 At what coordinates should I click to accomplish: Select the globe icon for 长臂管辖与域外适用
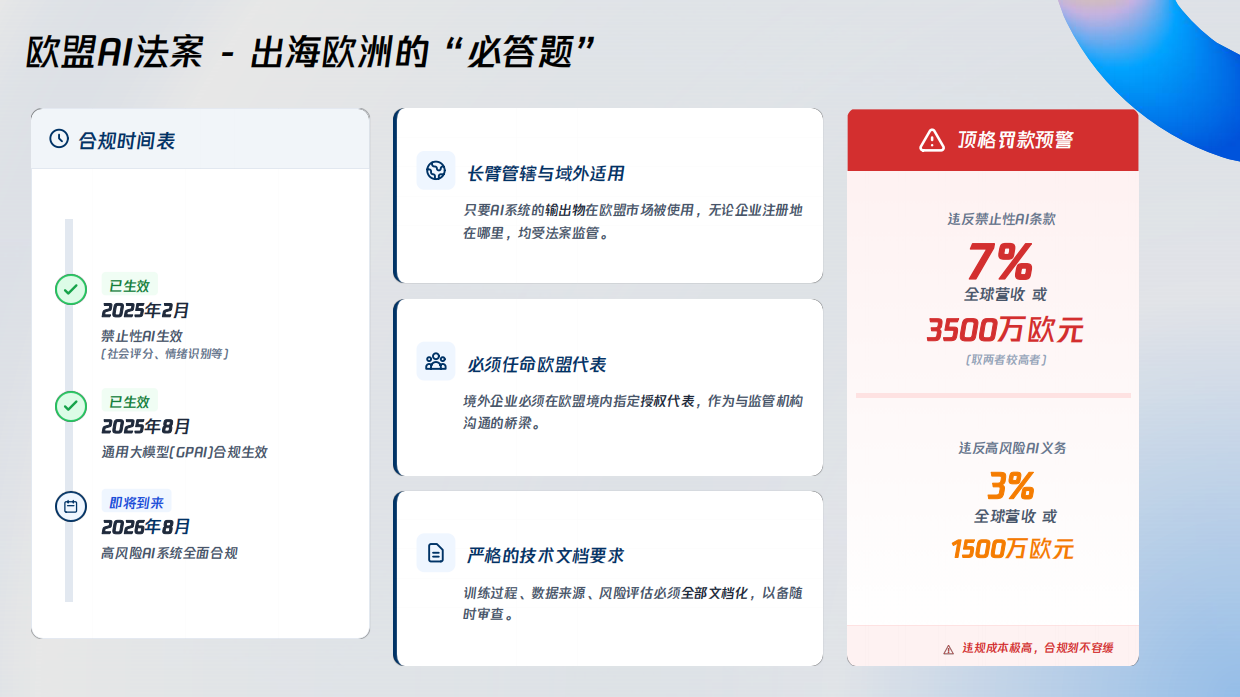click(435, 171)
